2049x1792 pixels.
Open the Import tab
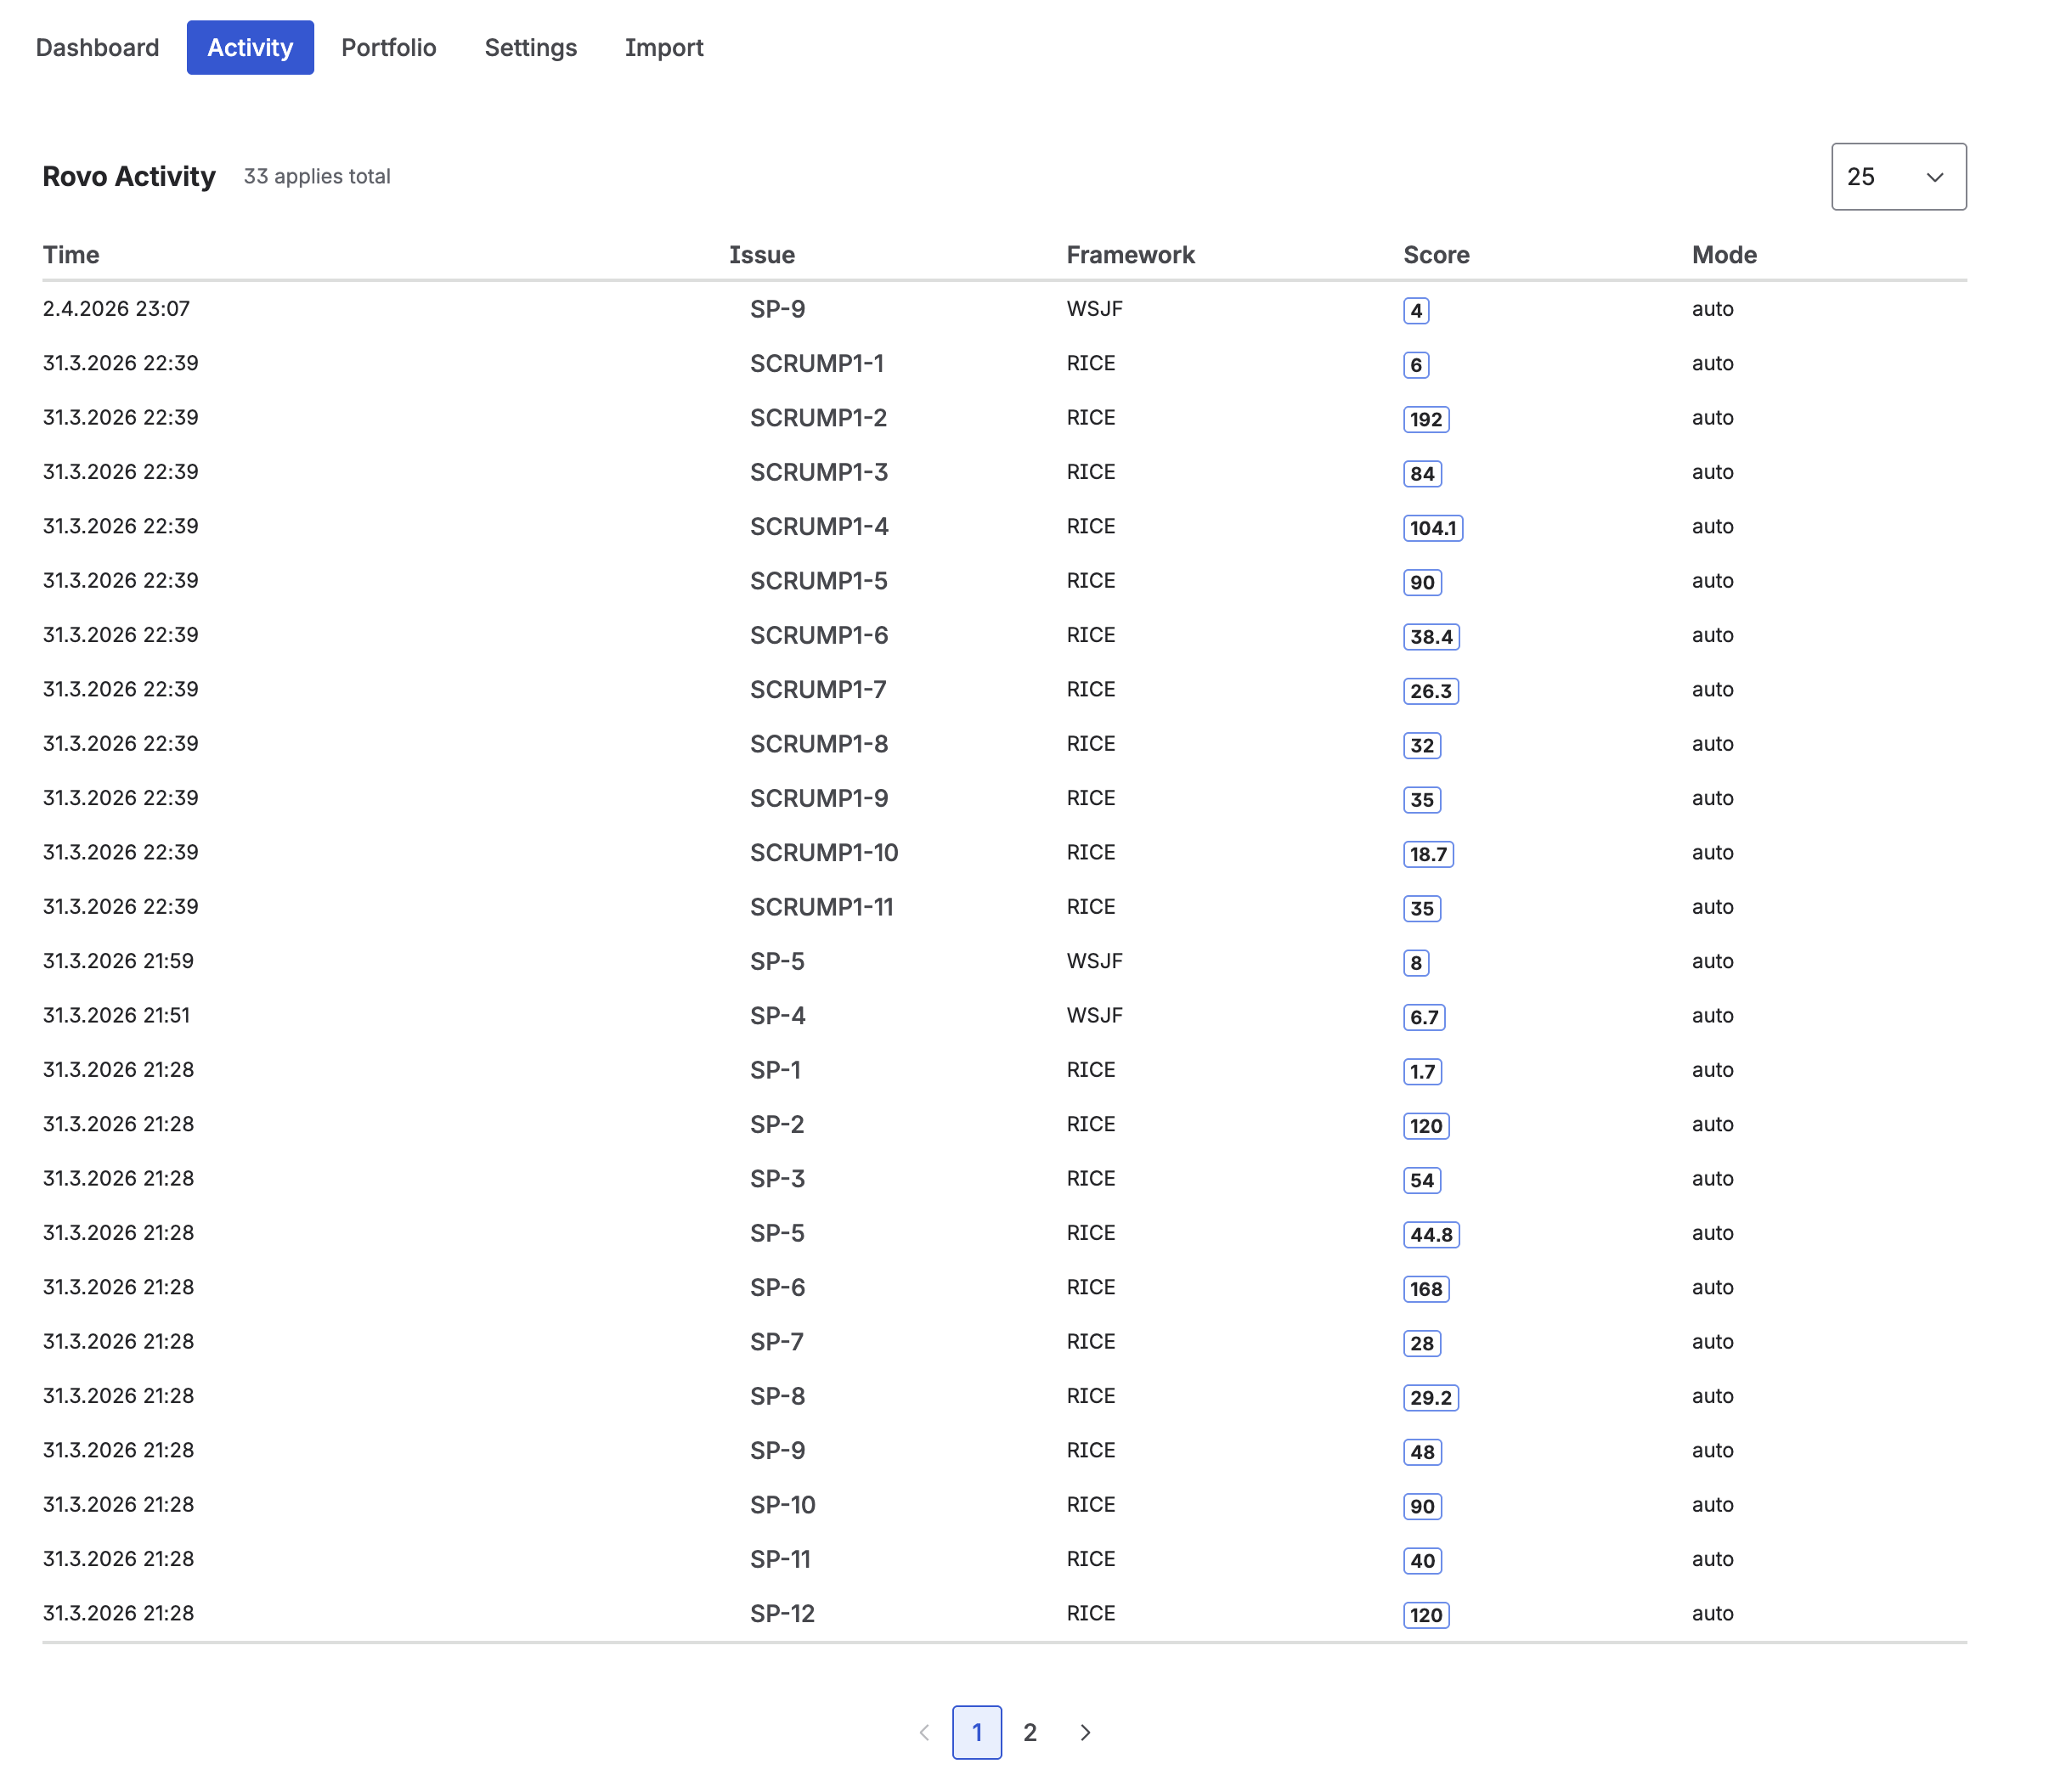click(x=664, y=46)
